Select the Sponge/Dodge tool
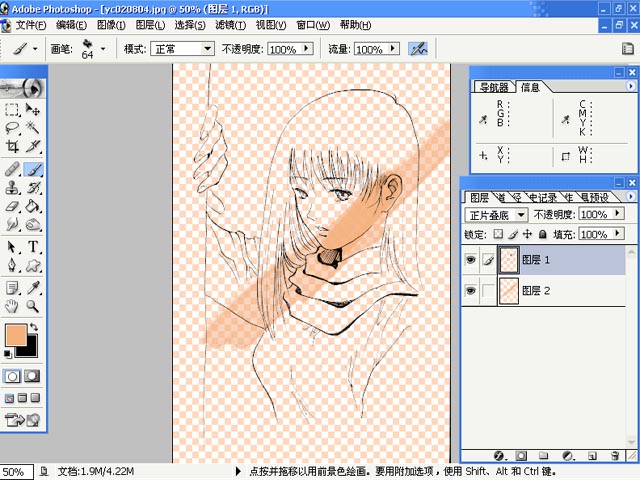640x480 pixels. (33, 224)
